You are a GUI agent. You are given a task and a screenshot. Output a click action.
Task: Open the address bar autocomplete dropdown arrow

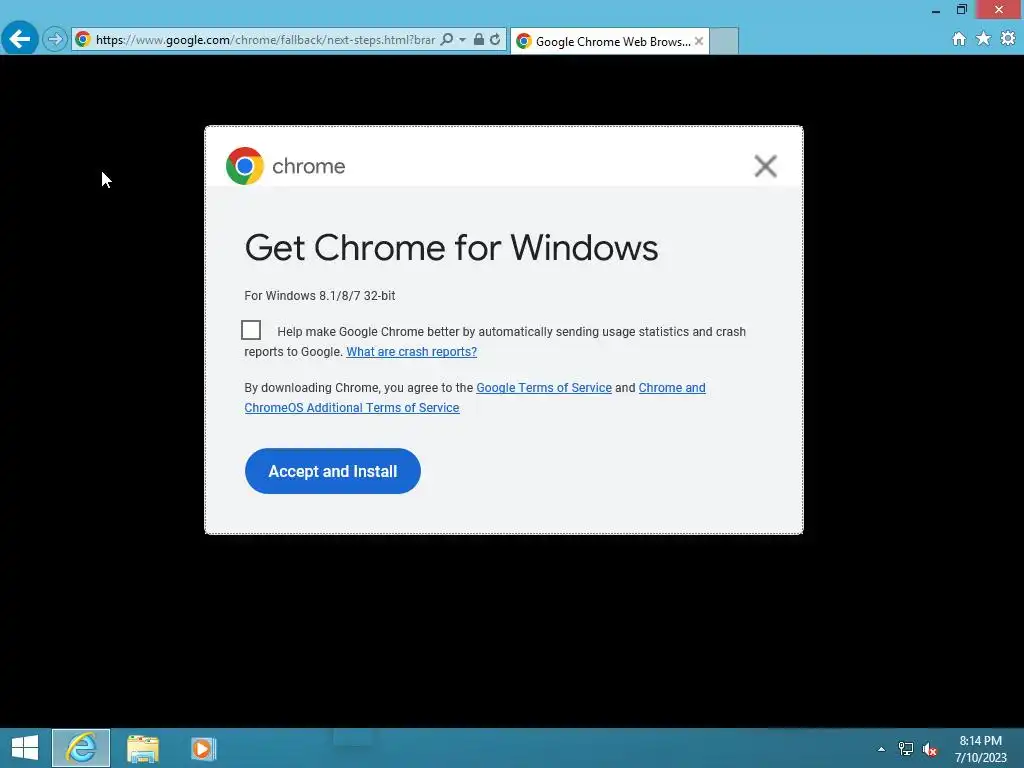pos(462,40)
